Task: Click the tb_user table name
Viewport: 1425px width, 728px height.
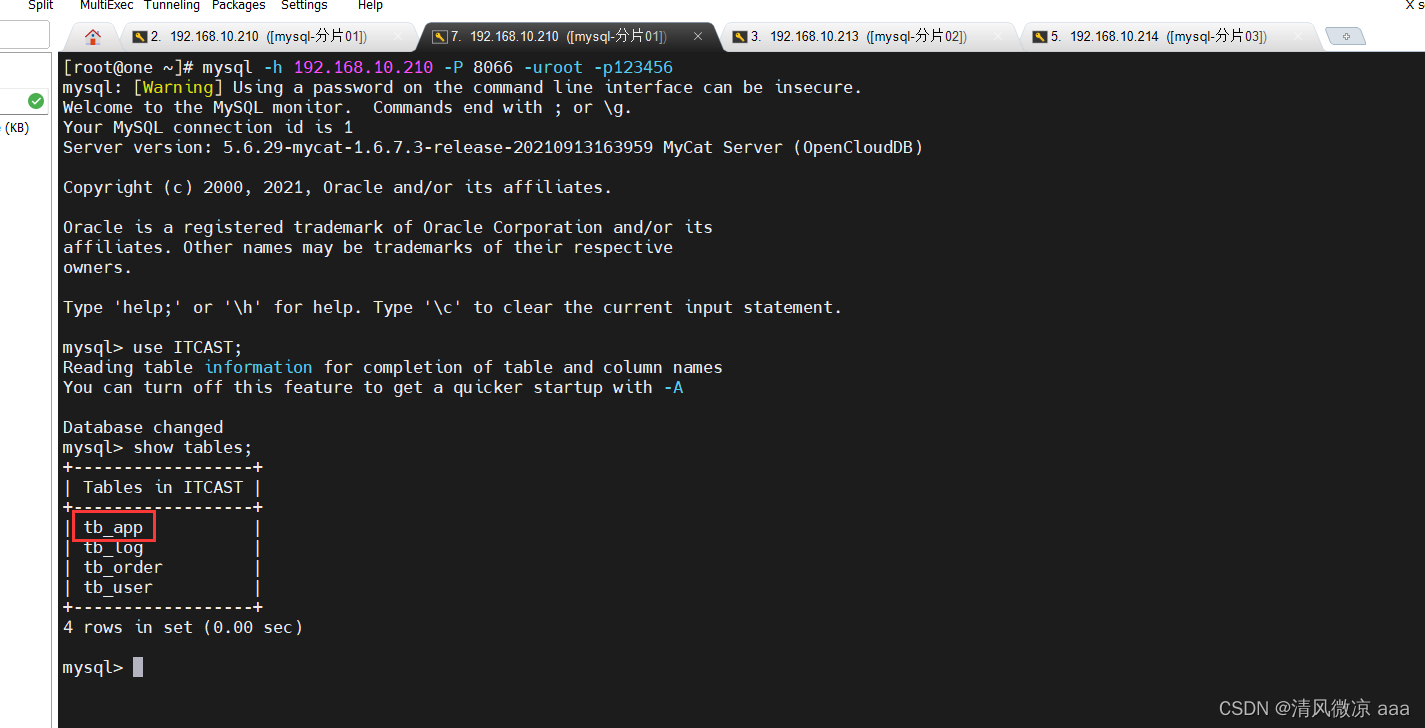Action: pos(118,587)
